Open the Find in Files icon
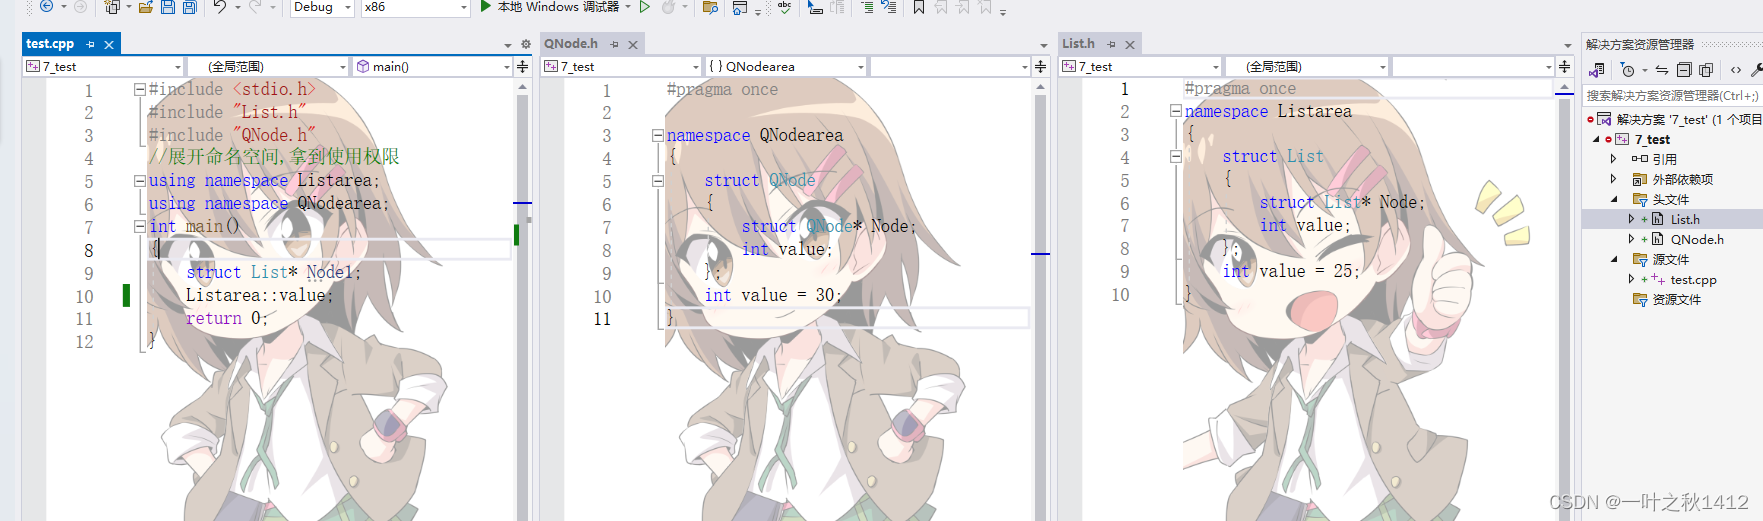This screenshot has height=521, width=1763. [x=710, y=7]
